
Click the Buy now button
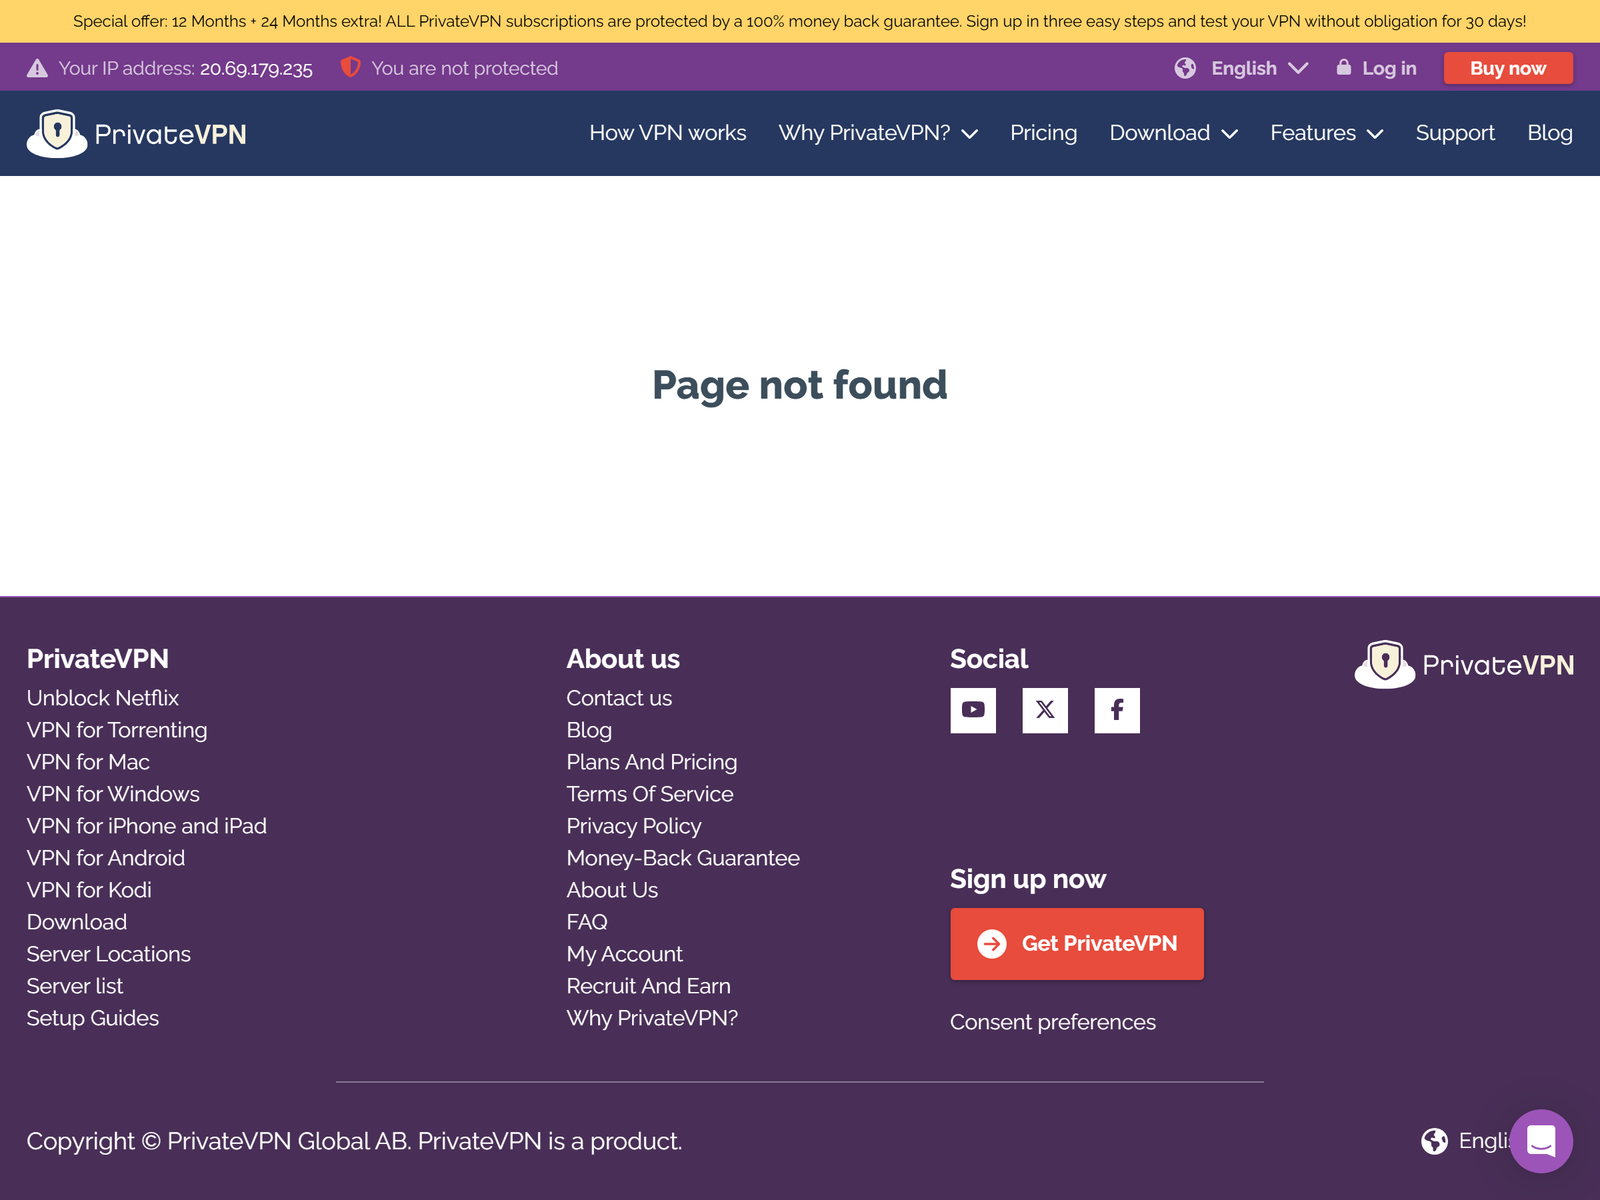coord(1508,68)
